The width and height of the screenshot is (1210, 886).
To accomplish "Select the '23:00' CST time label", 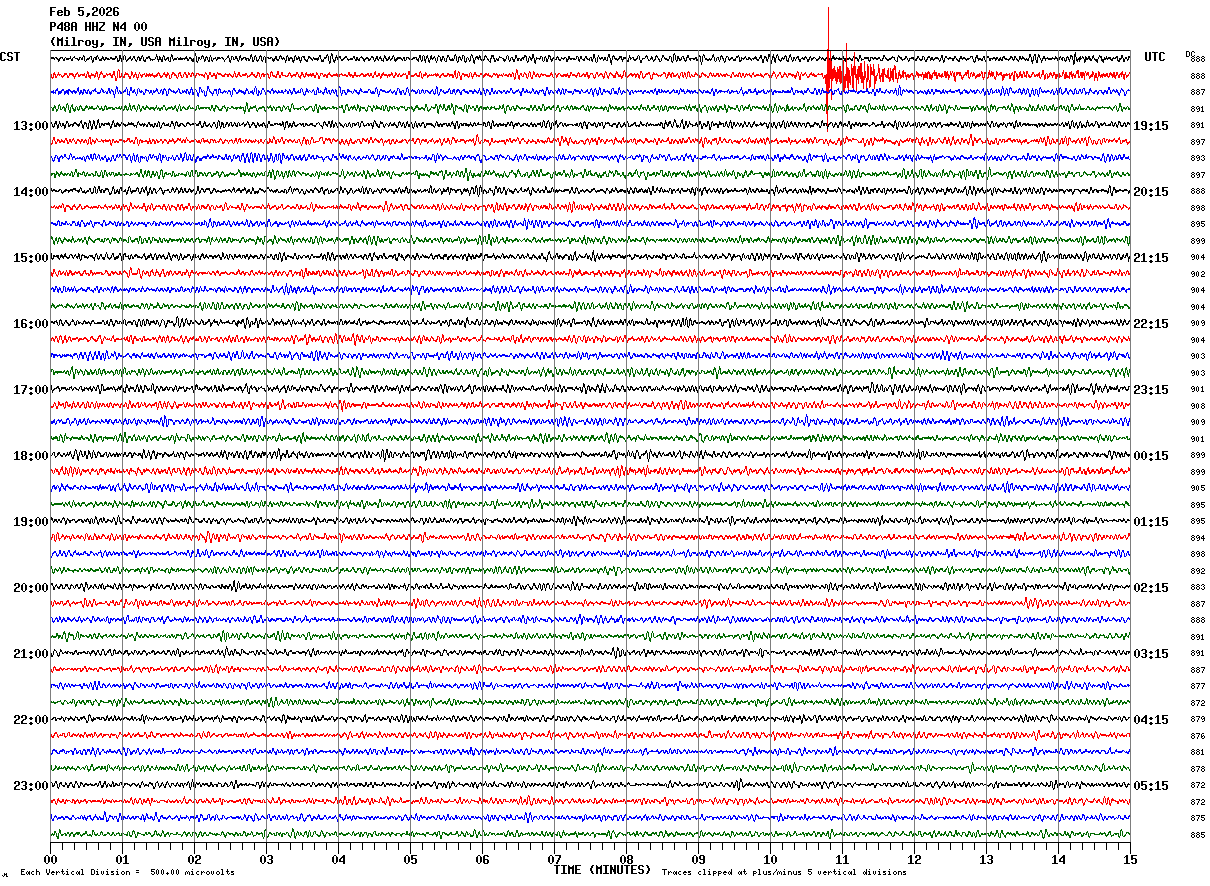I will (30, 786).
